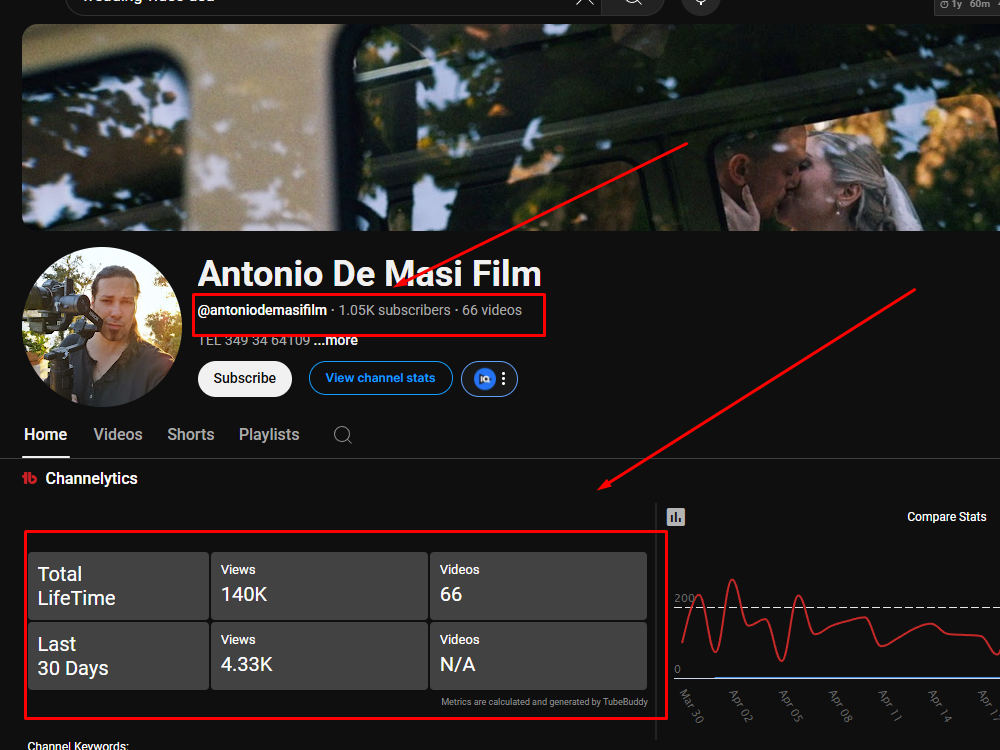Click the search magnifier button in top bar
Image resolution: width=1000 pixels, height=750 pixels.
[x=633, y=4]
